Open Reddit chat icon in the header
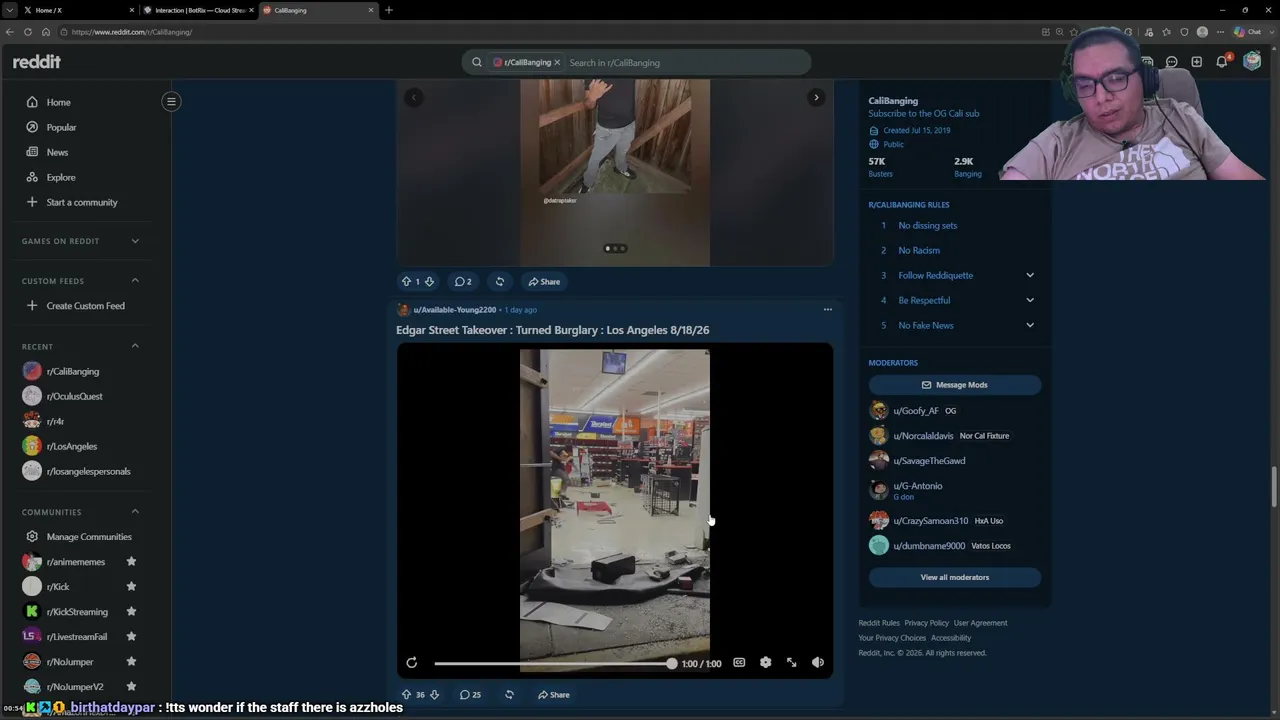This screenshot has width=1280, height=720. point(1171,62)
